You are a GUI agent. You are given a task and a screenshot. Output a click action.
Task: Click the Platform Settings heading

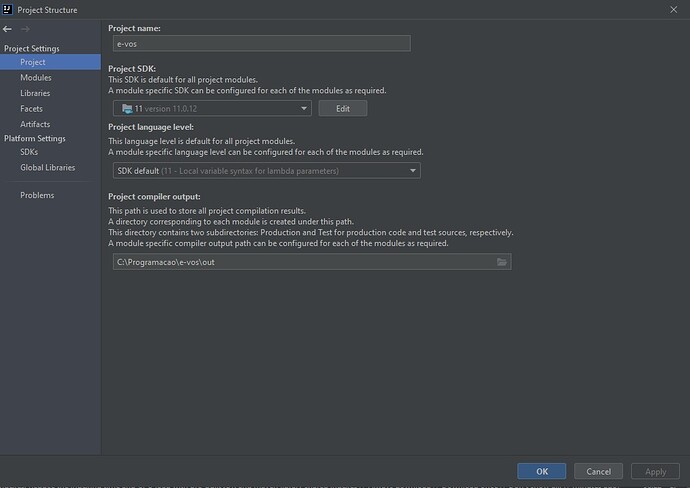tap(35, 138)
